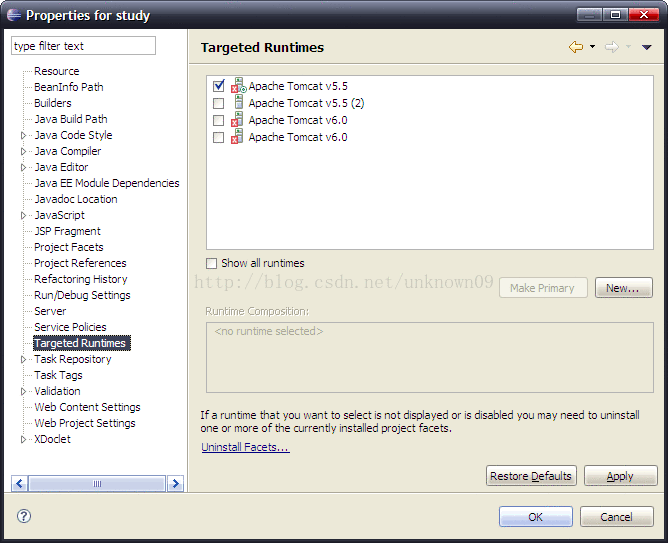668x543 pixels.
Task: Expand the Java Editor node
Action: tap(23, 167)
